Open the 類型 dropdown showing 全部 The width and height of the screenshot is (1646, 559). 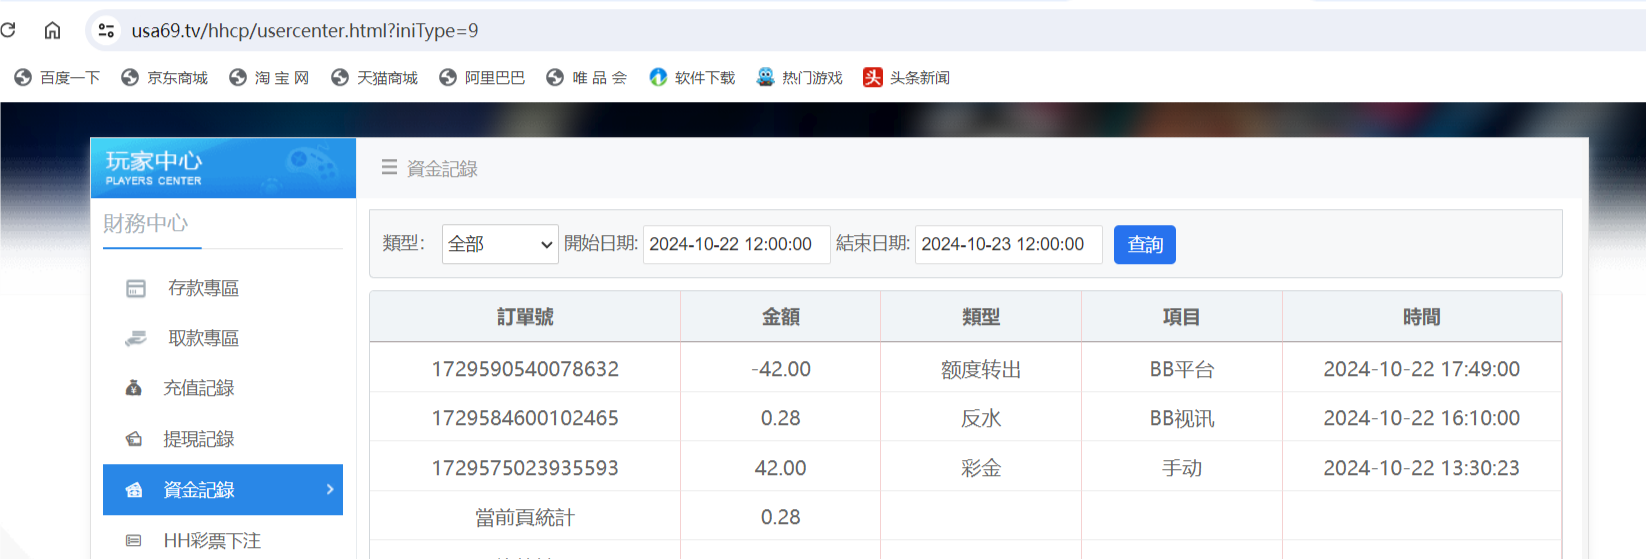click(x=500, y=244)
